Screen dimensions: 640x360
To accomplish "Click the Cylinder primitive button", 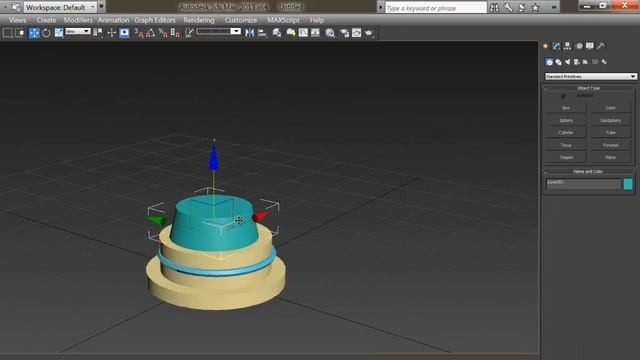I will [566, 133].
